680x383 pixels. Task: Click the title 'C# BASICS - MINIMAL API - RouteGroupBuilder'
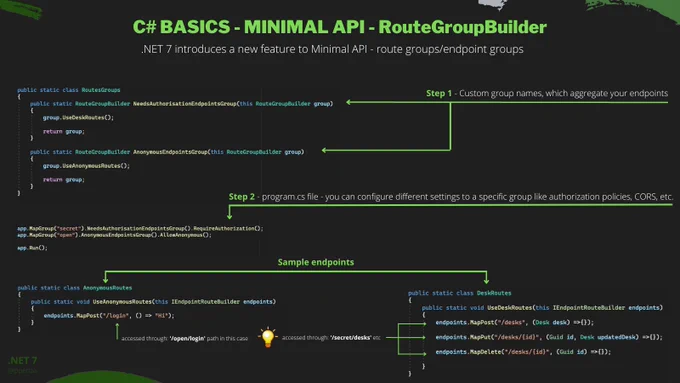pos(340,27)
